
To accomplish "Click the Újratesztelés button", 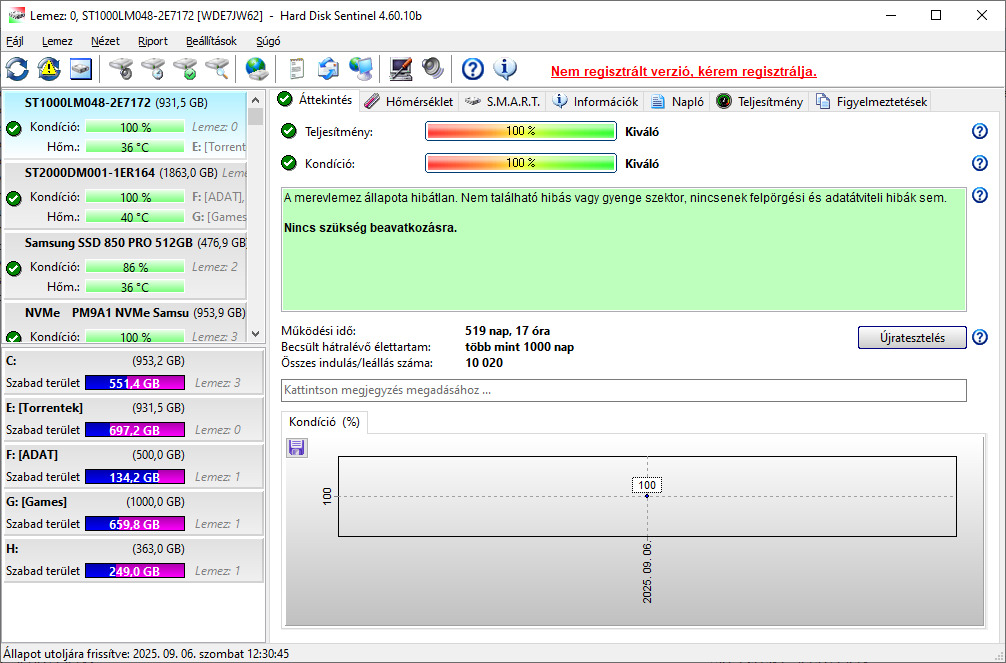I will click(x=912, y=338).
